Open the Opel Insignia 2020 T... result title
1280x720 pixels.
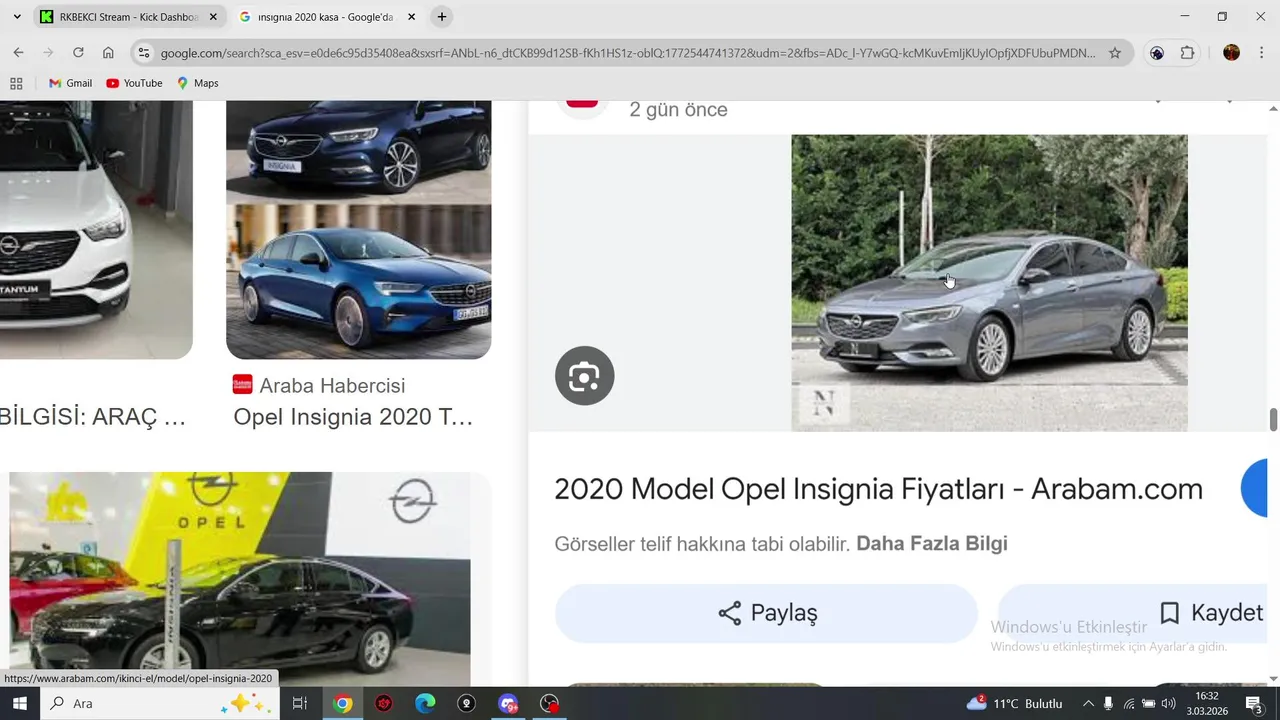coord(353,417)
